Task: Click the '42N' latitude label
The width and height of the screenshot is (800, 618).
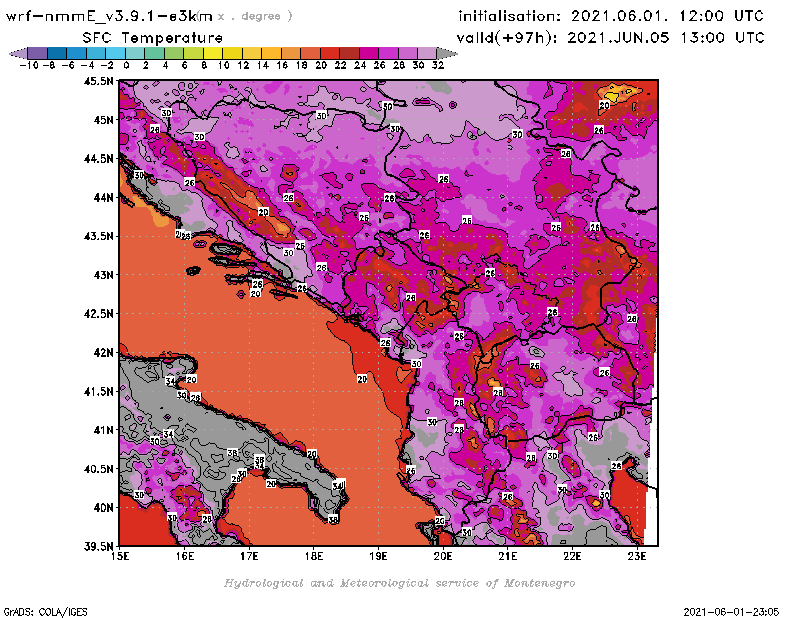Action: pyautogui.click(x=103, y=353)
